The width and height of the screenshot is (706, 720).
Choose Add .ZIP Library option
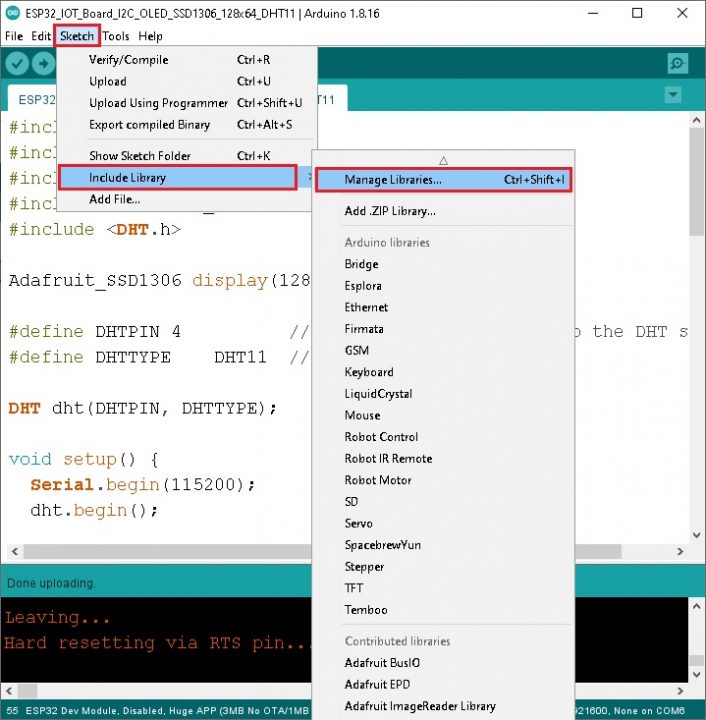[x=390, y=211]
